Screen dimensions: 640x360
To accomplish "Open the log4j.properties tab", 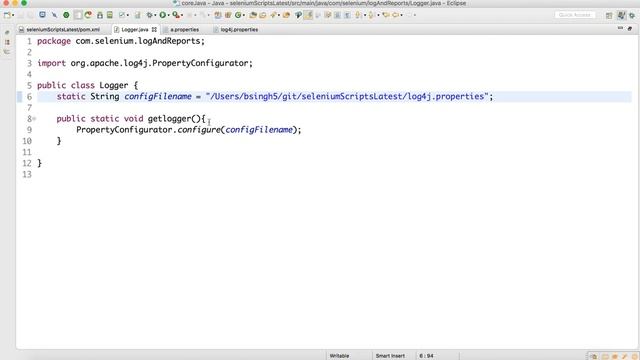I will pyautogui.click(x=239, y=30).
